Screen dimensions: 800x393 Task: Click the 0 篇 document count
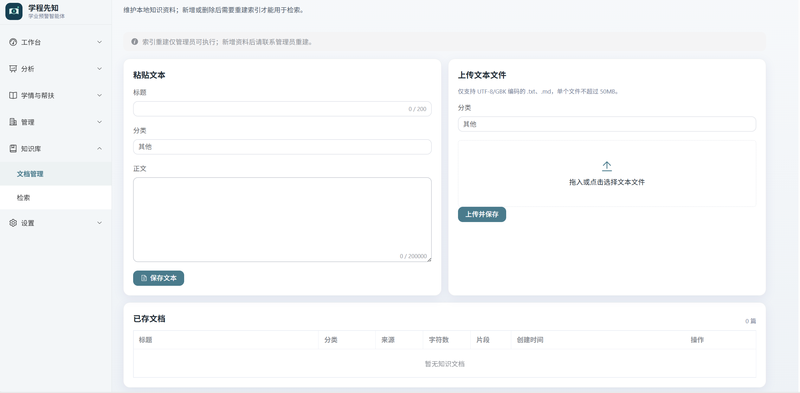pos(751,321)
